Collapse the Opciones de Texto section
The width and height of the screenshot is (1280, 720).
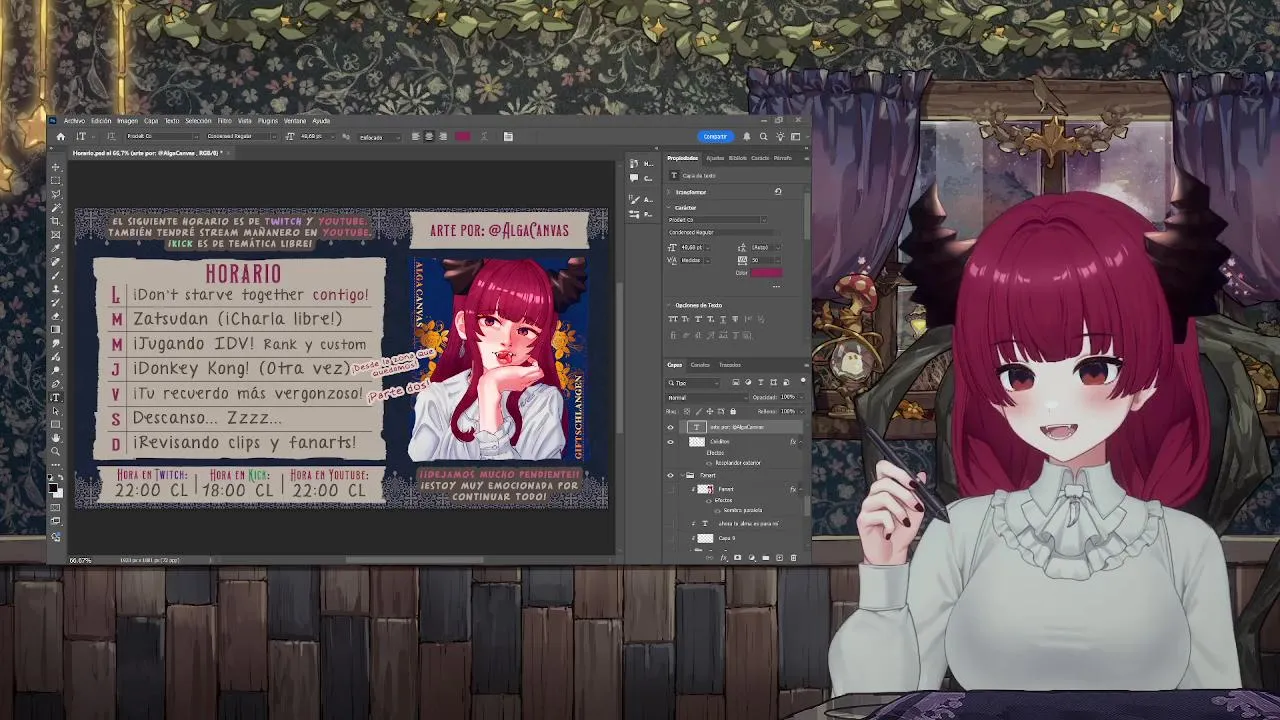coord(668,305)
